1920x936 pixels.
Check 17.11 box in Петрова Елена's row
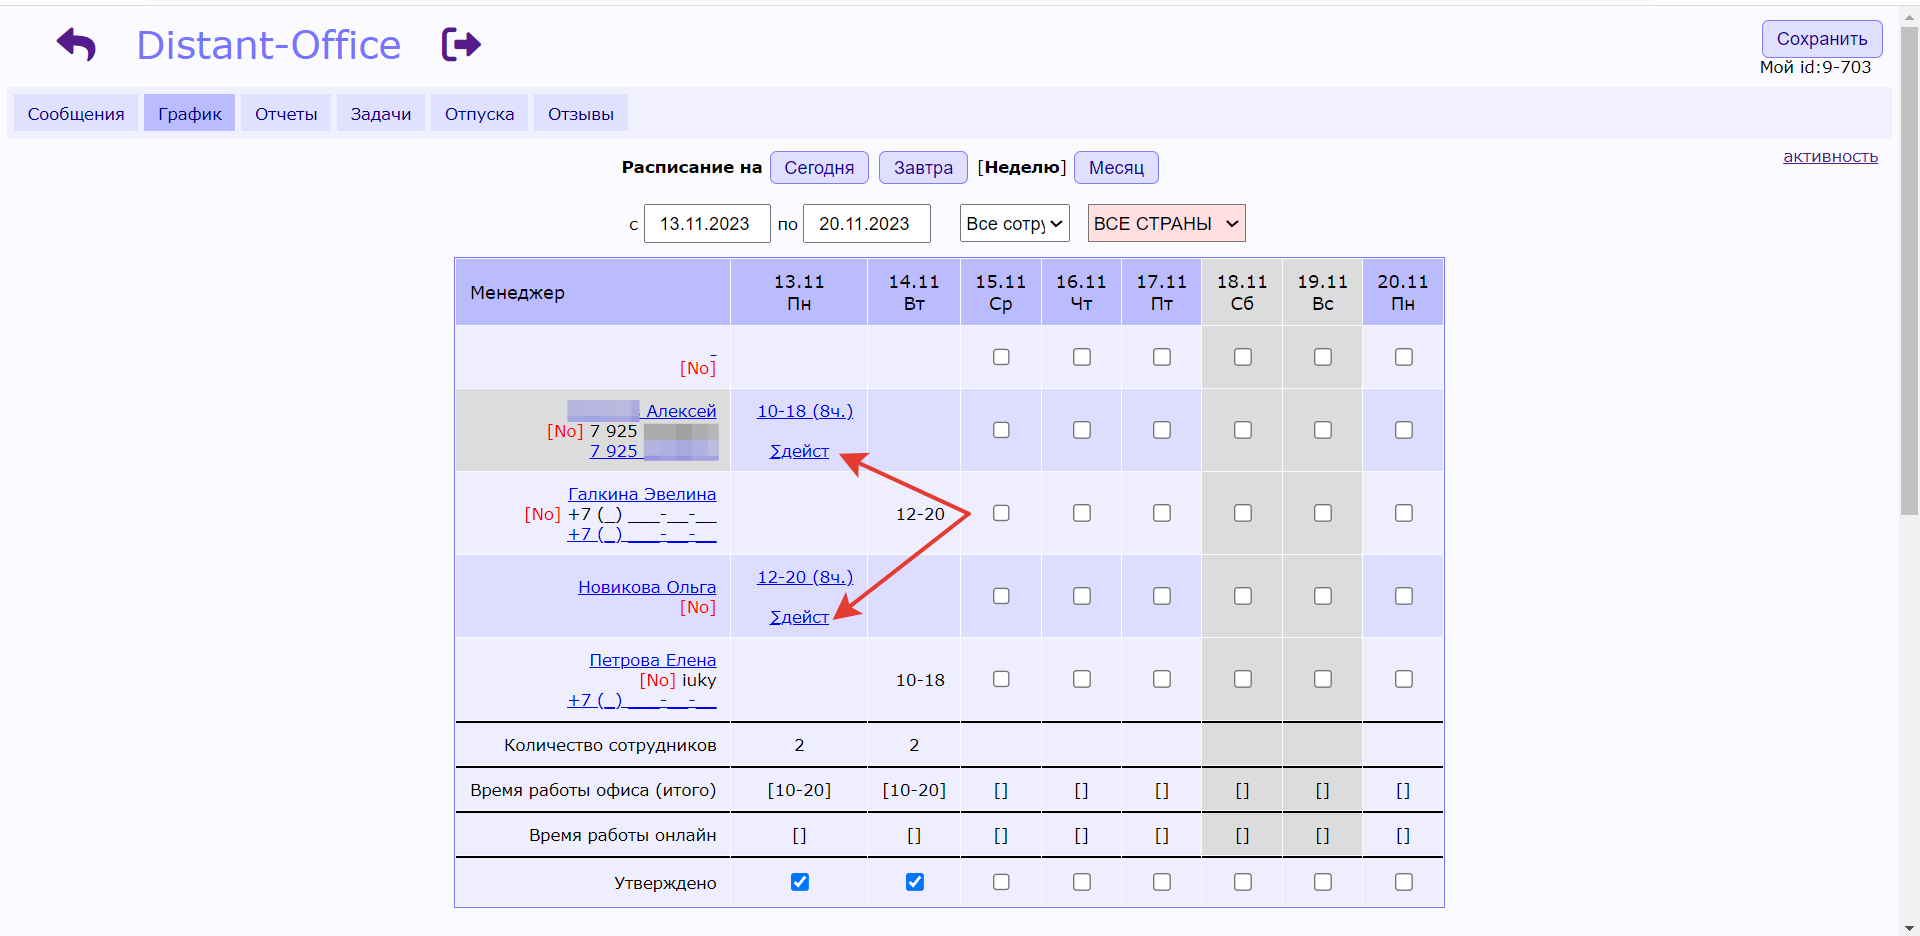pyautogui.click(x=1162, y=679)
